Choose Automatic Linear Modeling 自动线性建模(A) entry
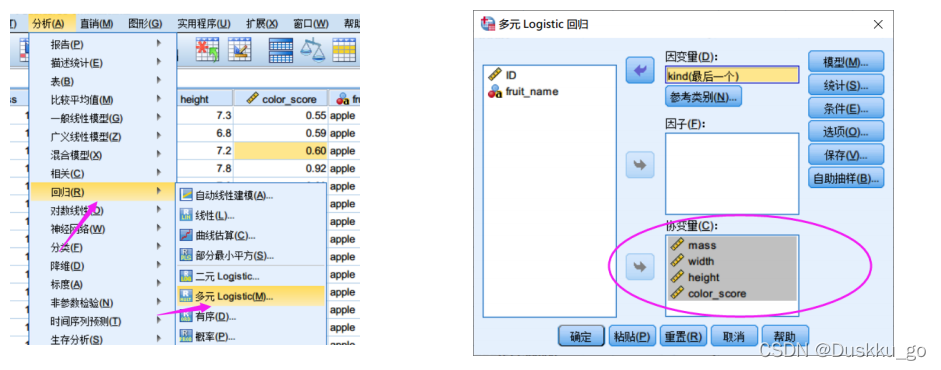Screen dimensions: 941x370 [x=251, y=195]
